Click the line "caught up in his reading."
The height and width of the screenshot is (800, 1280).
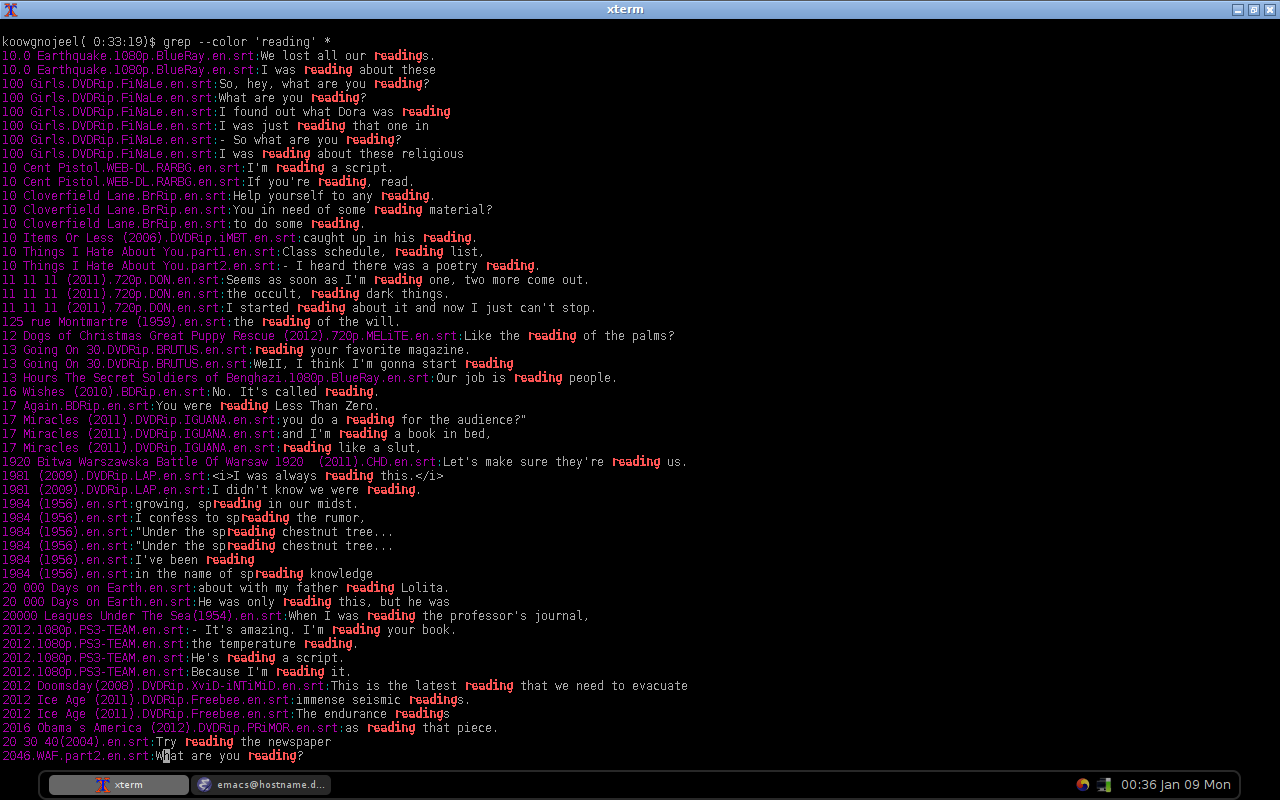pyautogui.click(x=390, y=238)
